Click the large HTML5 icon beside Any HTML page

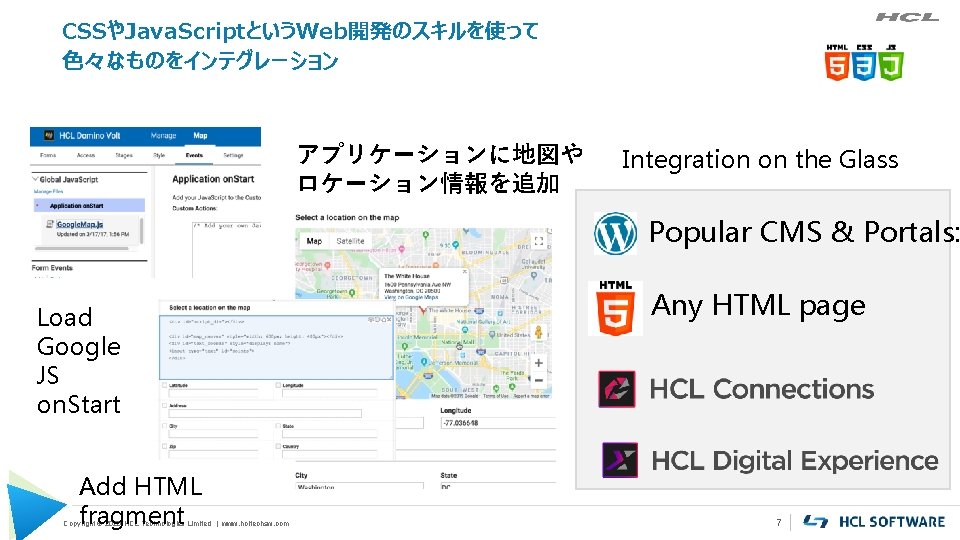coord(615,308)
